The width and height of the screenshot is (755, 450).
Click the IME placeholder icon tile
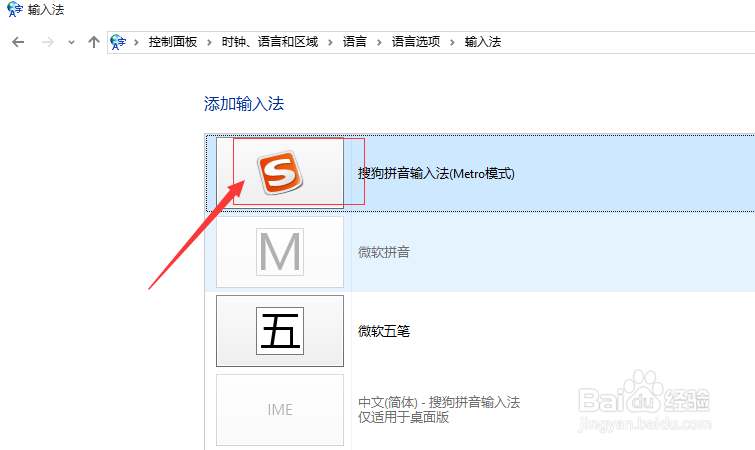(x=280, y=410)
